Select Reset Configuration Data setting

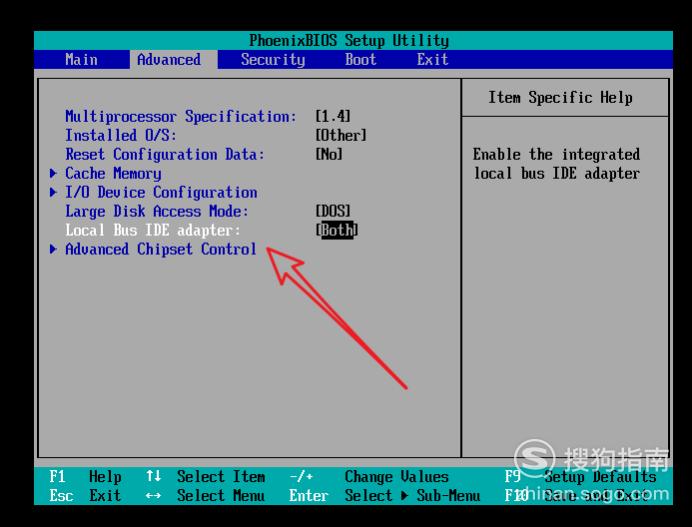tap(165, 154)
